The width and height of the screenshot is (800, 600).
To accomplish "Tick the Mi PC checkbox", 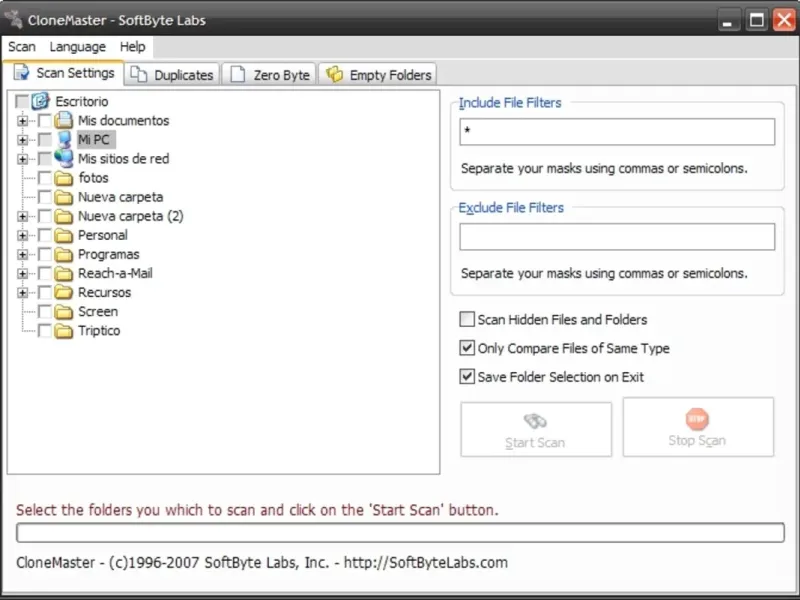I will (x=45, y=139).
